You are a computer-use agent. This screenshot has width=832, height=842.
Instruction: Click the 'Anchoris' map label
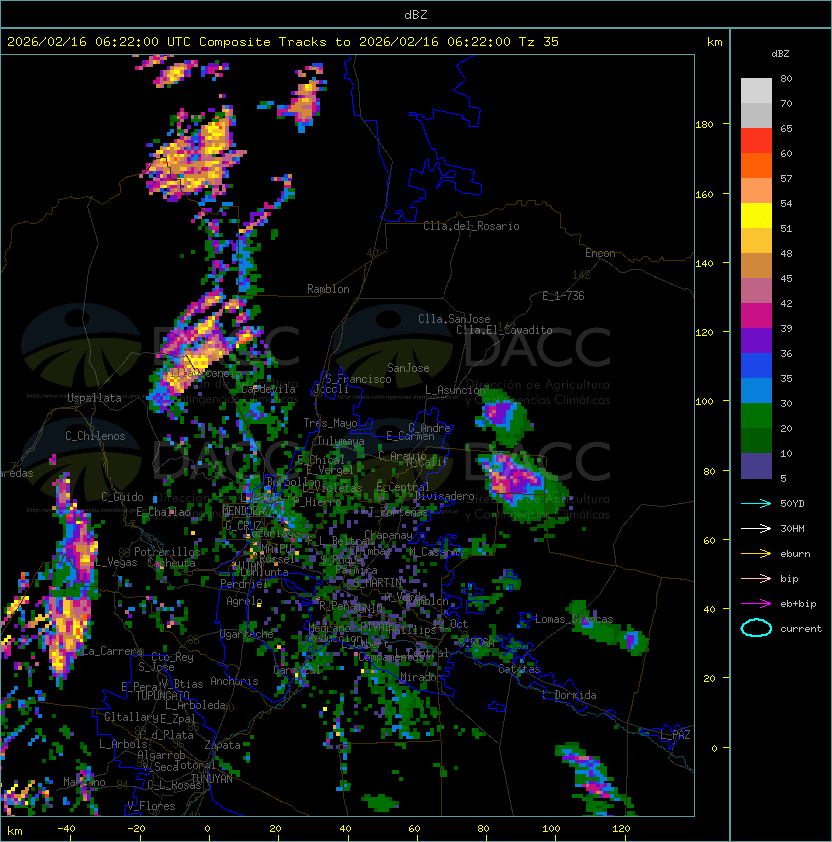[x=234, y=681]
